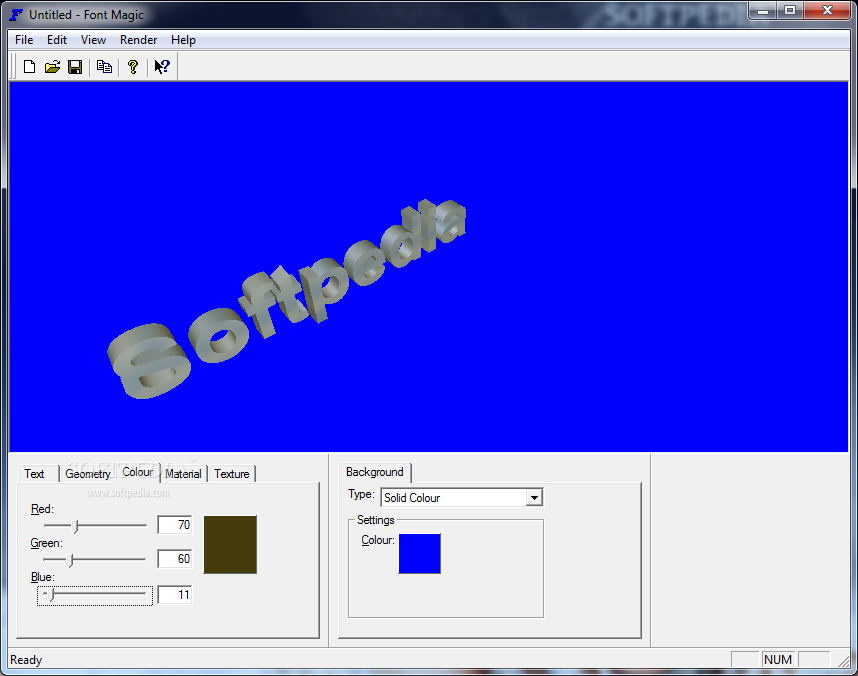The image size is (858, 676).
Task: Minimize the Font Magic window
Action: click(763, 10)
